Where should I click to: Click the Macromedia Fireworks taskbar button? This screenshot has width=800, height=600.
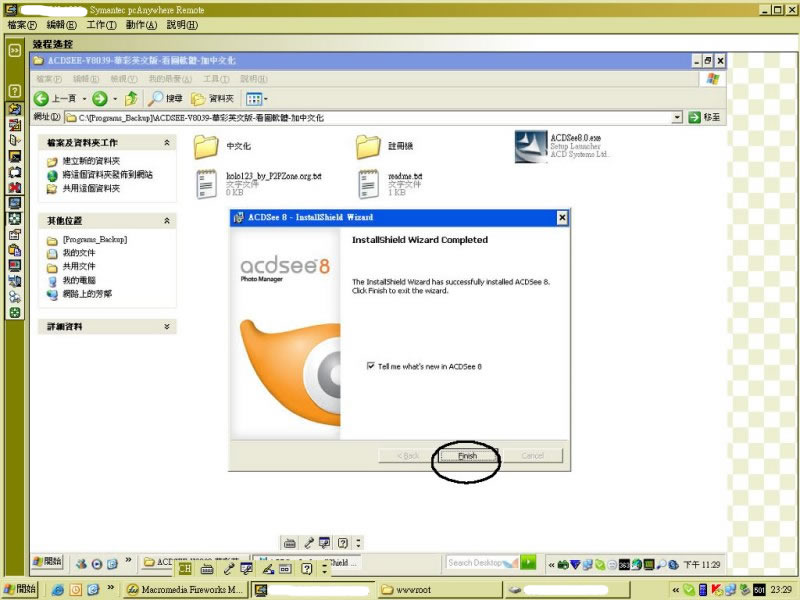click(x=186, y=590)
